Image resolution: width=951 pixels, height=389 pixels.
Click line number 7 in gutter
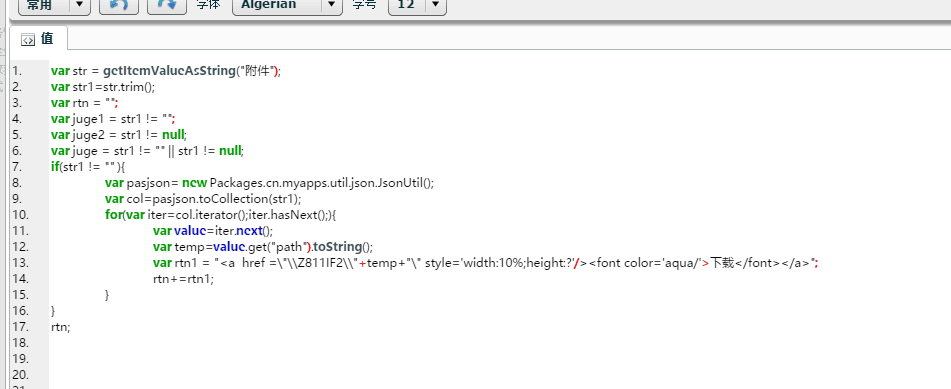coord(16,167)
